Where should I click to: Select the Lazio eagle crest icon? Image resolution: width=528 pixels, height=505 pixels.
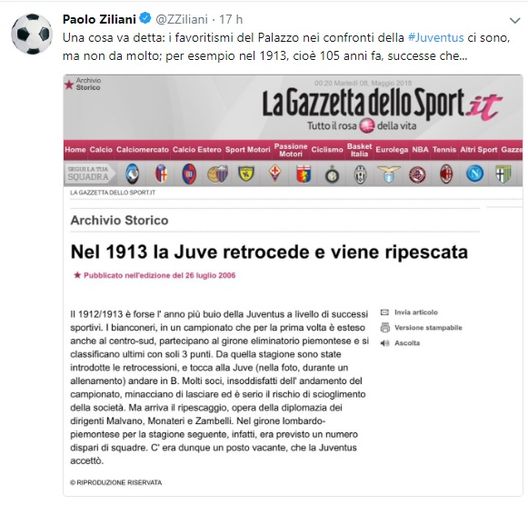click(389, 174)
